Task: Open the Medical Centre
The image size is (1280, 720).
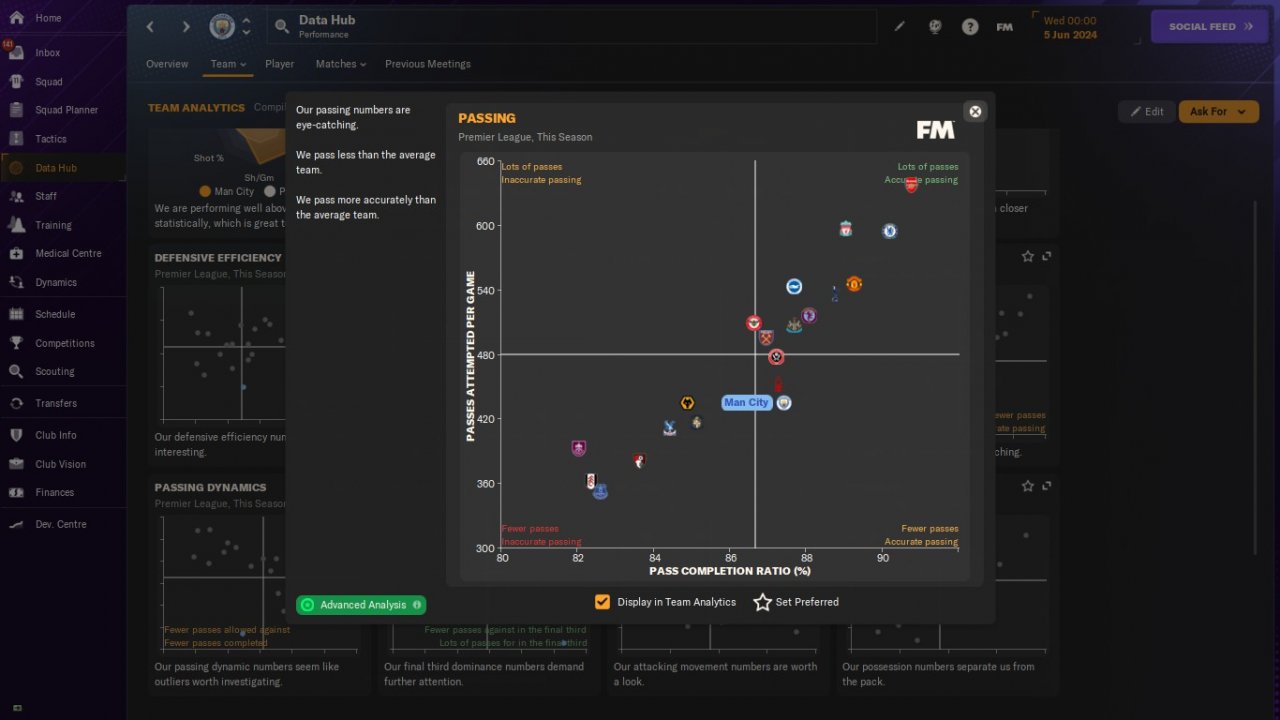Action: click(x=68, y=253)
